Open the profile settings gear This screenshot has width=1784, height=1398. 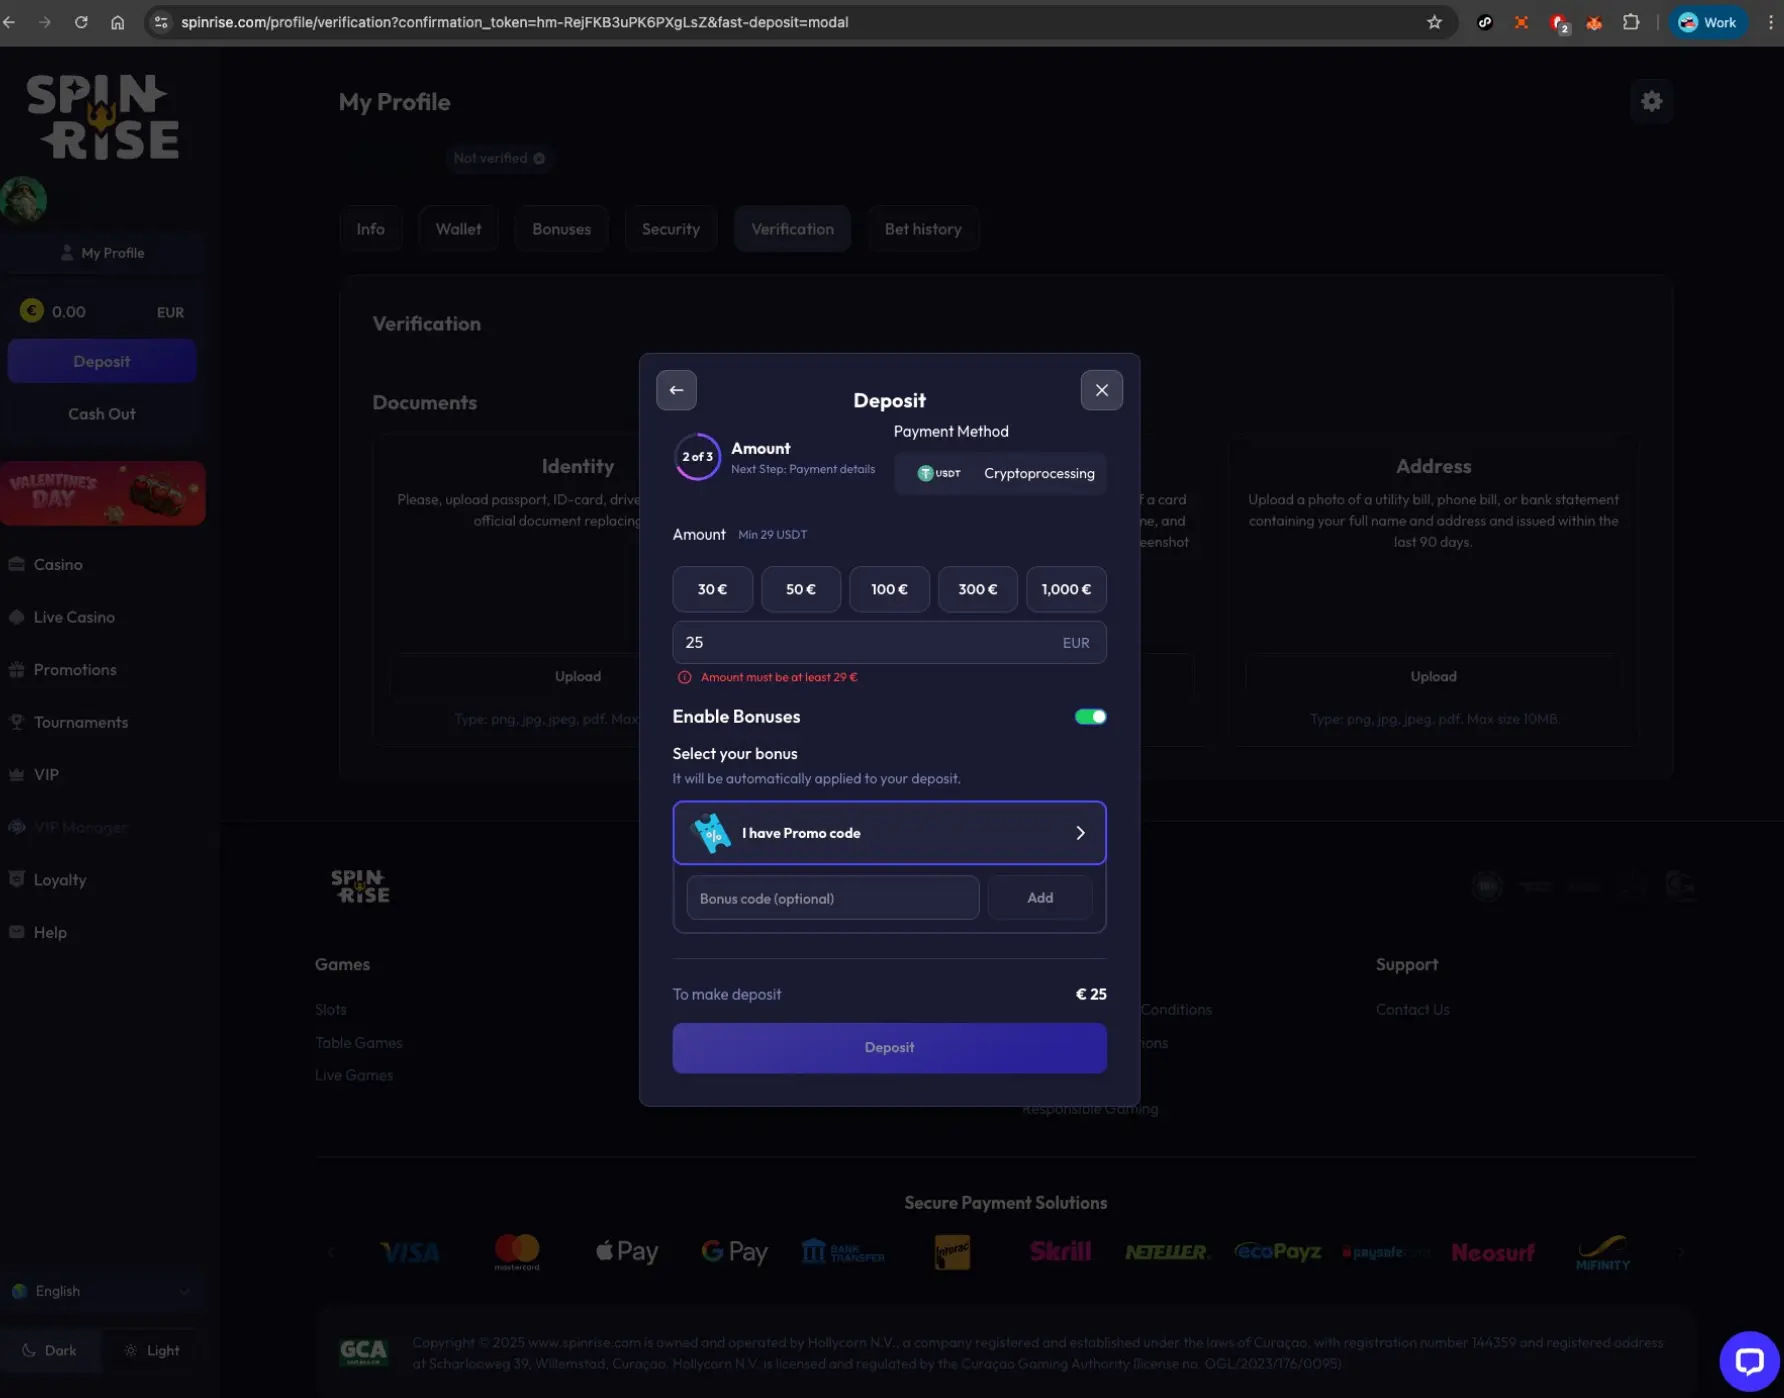click(x=1652, y=101)
